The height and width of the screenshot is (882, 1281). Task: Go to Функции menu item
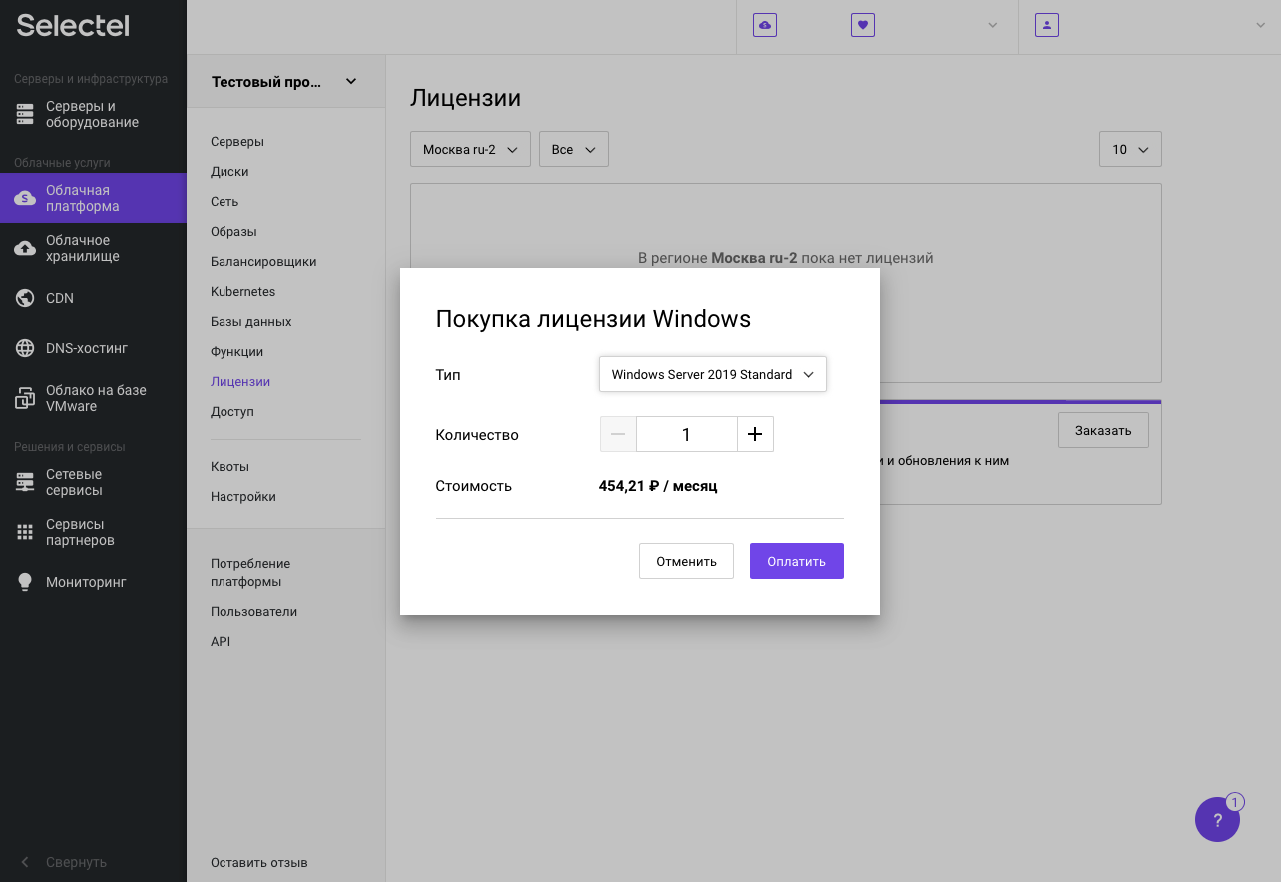(237, 352)
